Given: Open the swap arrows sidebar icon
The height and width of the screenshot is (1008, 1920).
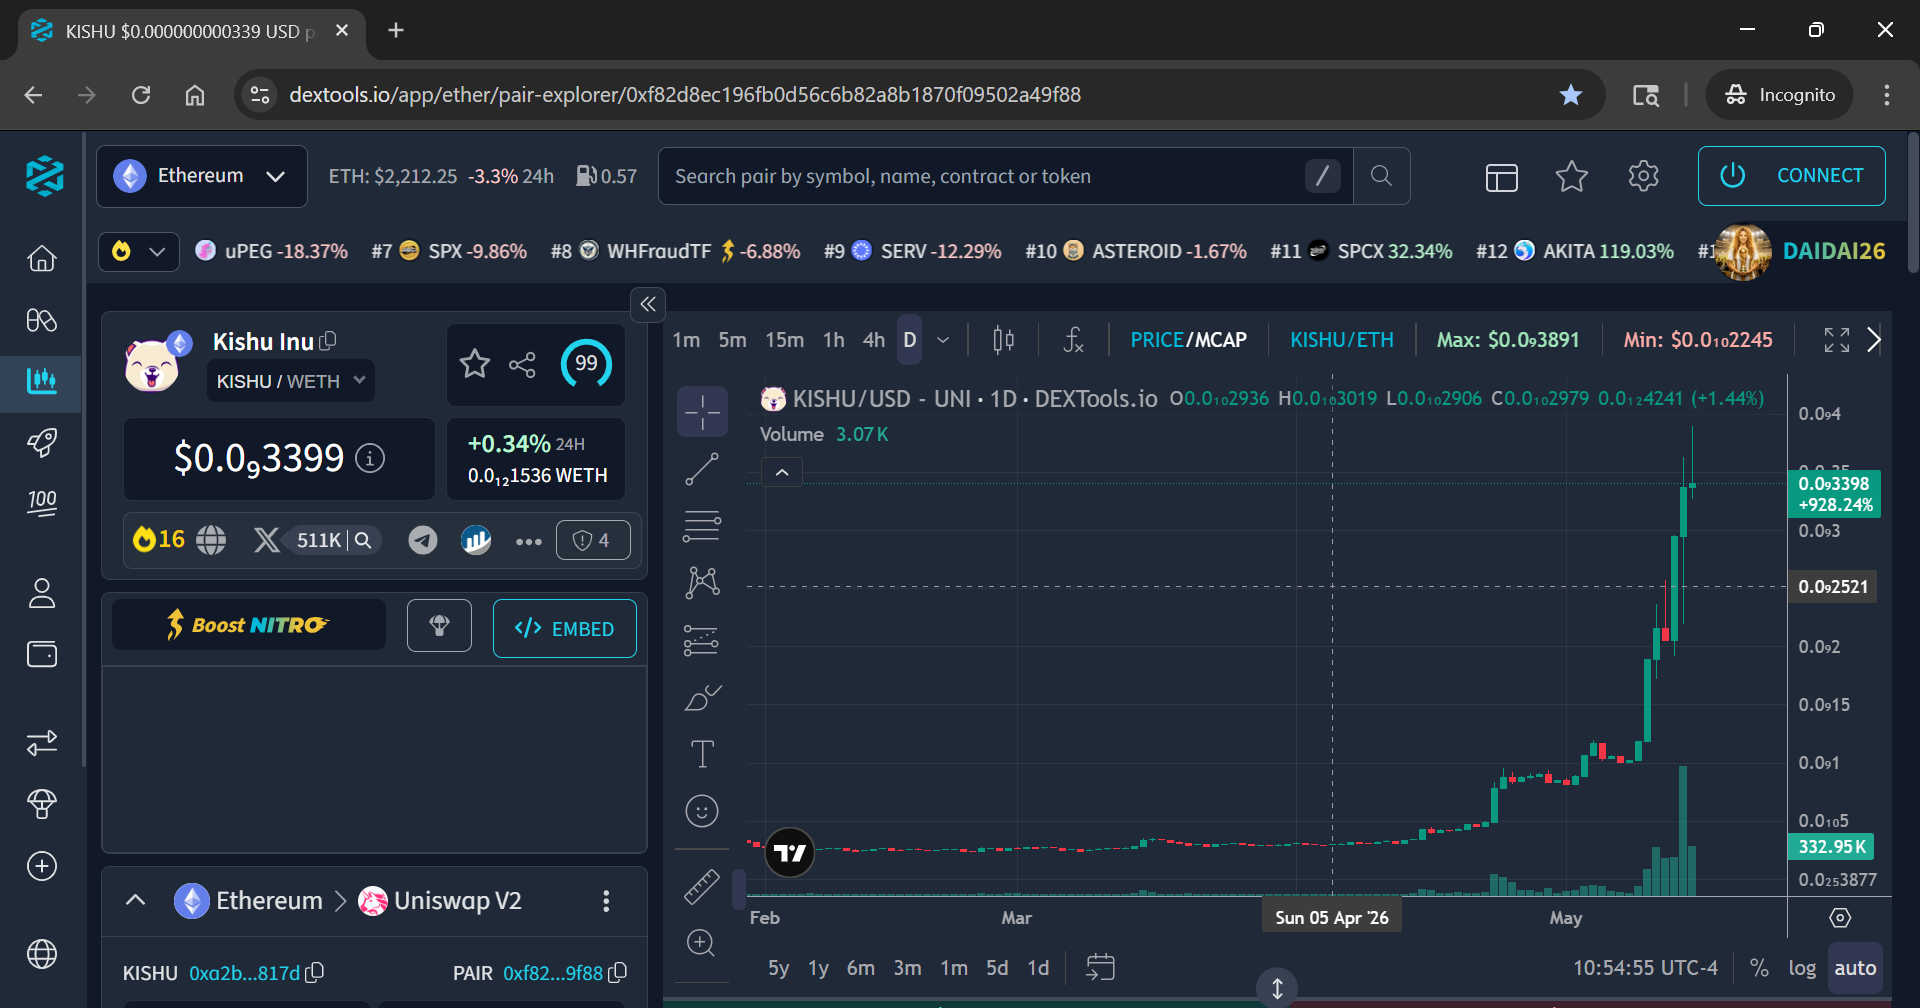Looking at the screenshot, I should click(42, 743).
